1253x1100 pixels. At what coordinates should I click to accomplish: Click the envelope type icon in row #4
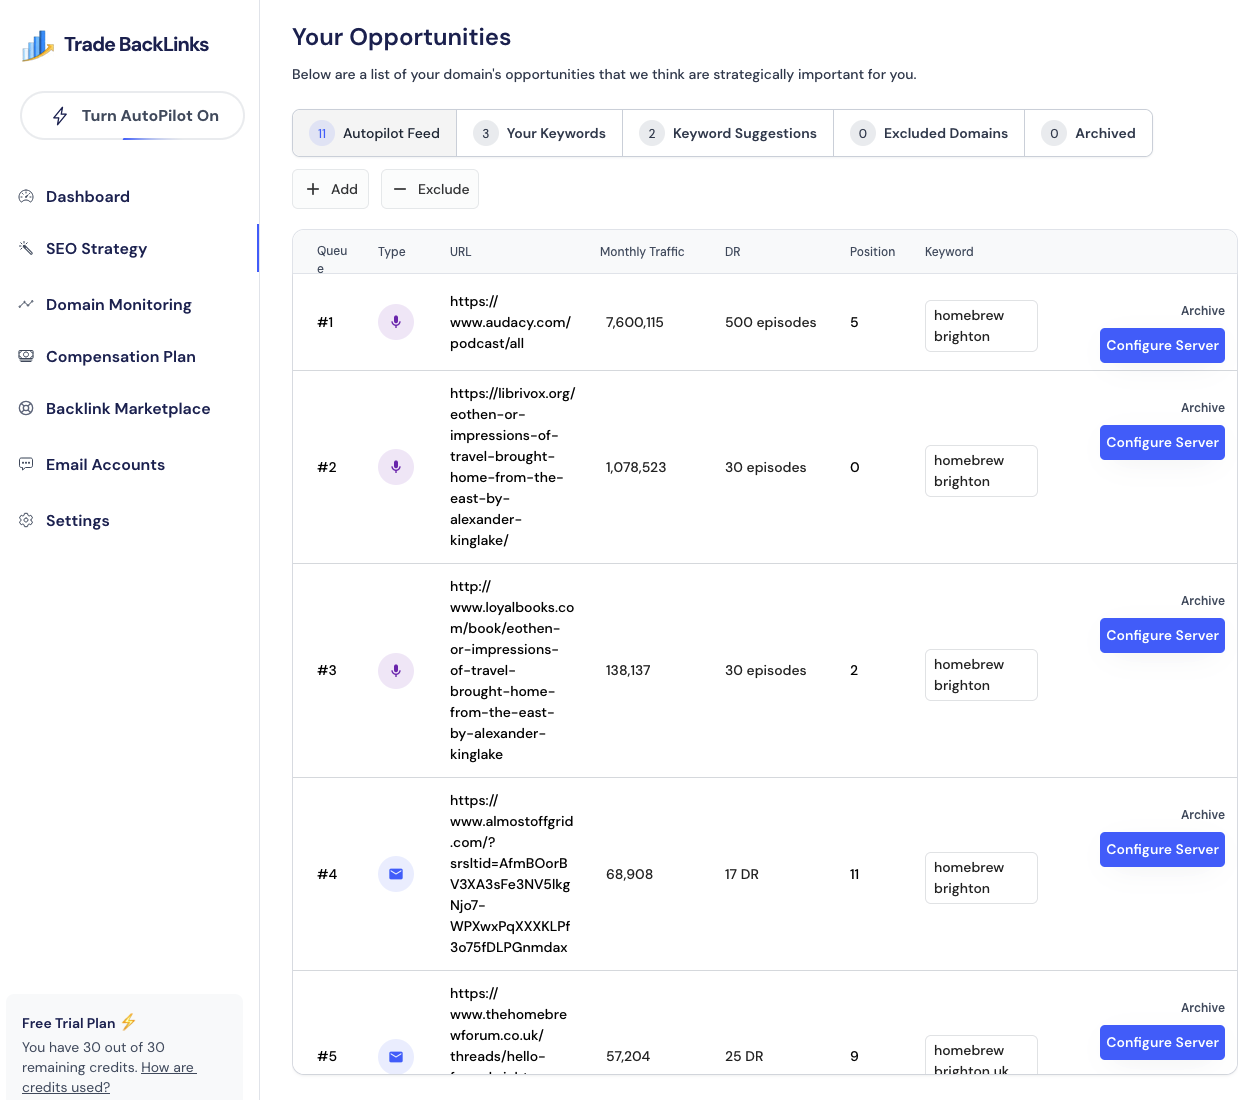[396, 874]
